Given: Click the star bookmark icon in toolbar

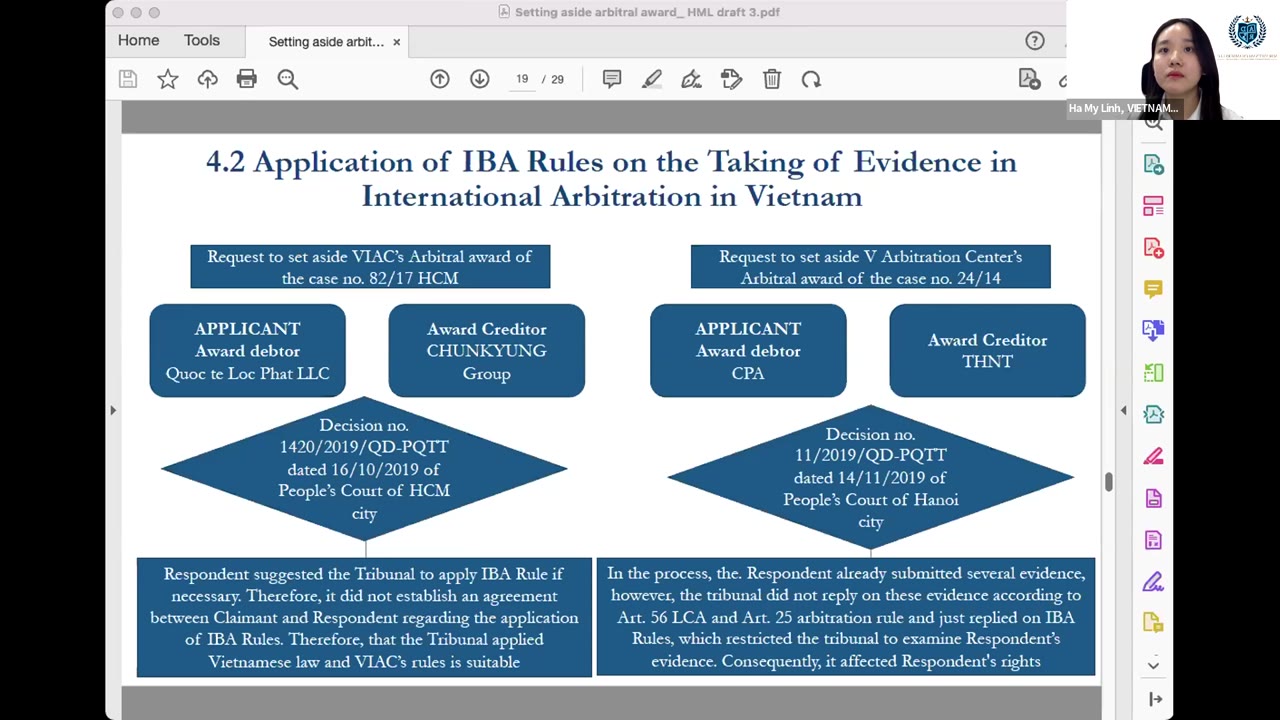Looking at the screenshot, I should [x=167, y=79].
